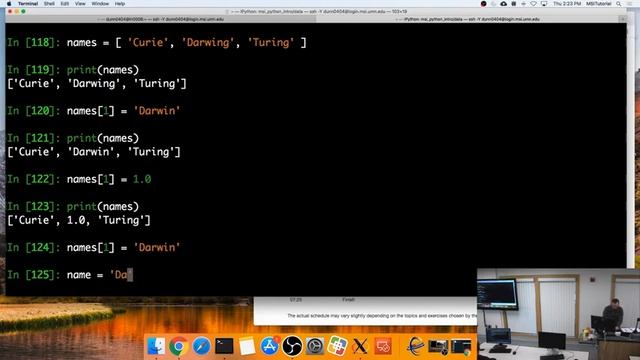Open Notification Center icon in menu bar
The height and width of the screenshot is (360, 640).
tap(631, 4)
